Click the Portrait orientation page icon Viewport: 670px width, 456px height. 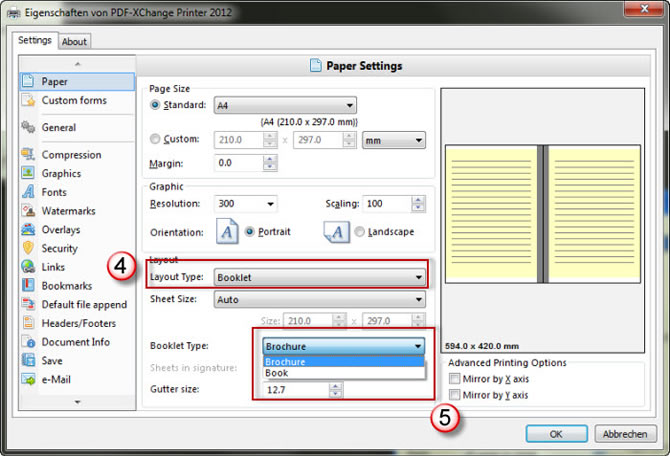[x=227, y=231]
